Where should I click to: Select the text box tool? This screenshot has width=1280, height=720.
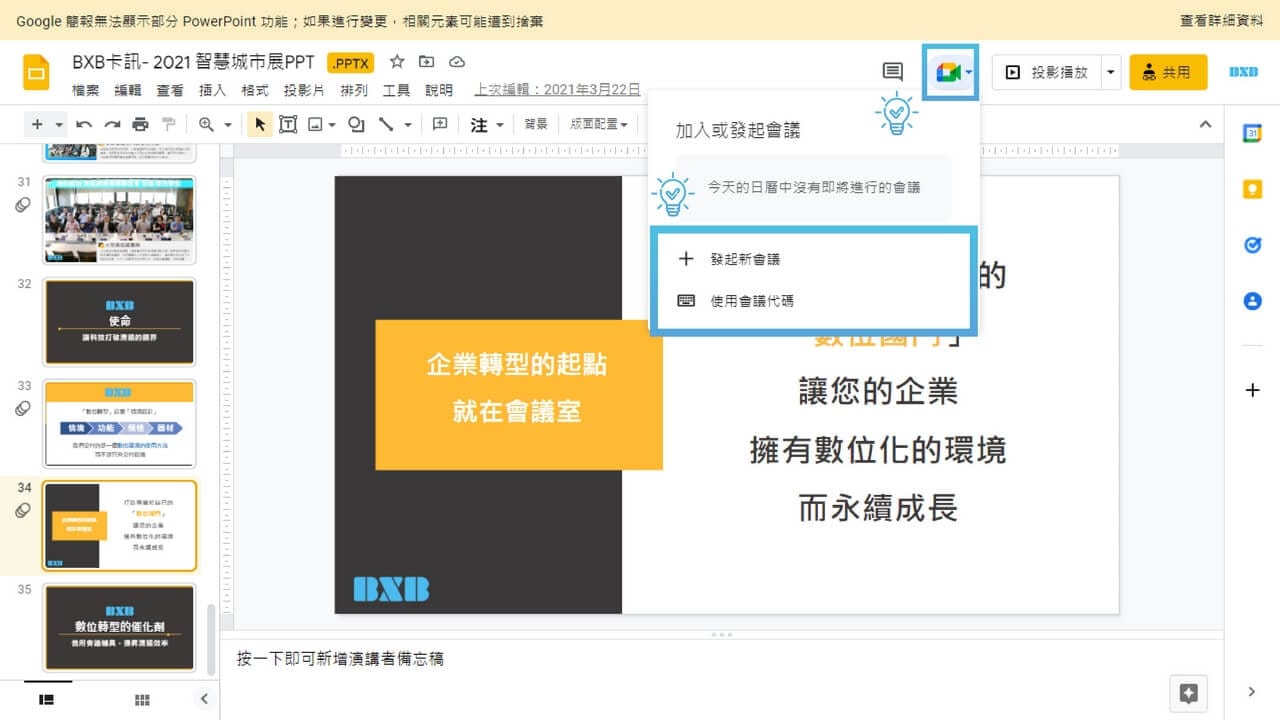[x=288, y=124]
